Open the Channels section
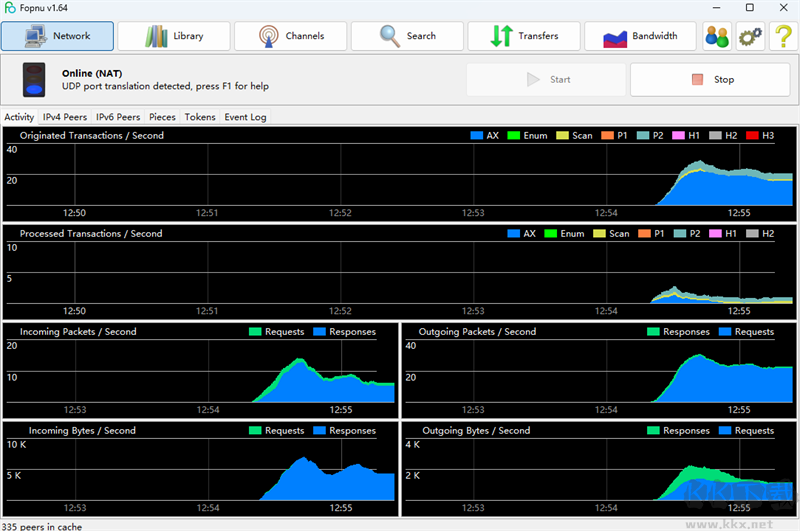 [291, 36]
